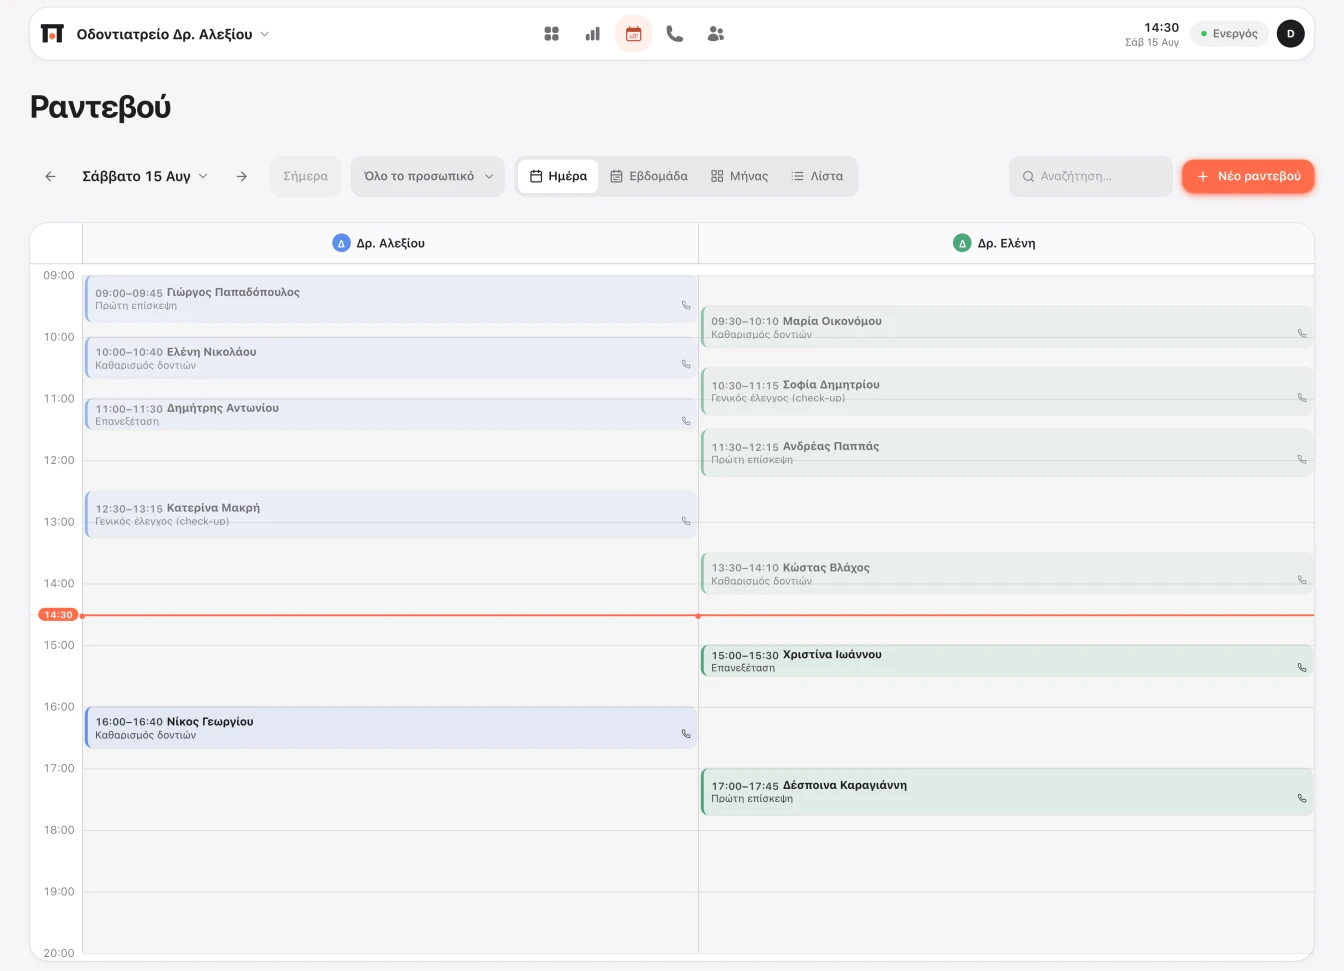Open the calendar icon in top navigation
1344x971 pixels.
[633, 34]
